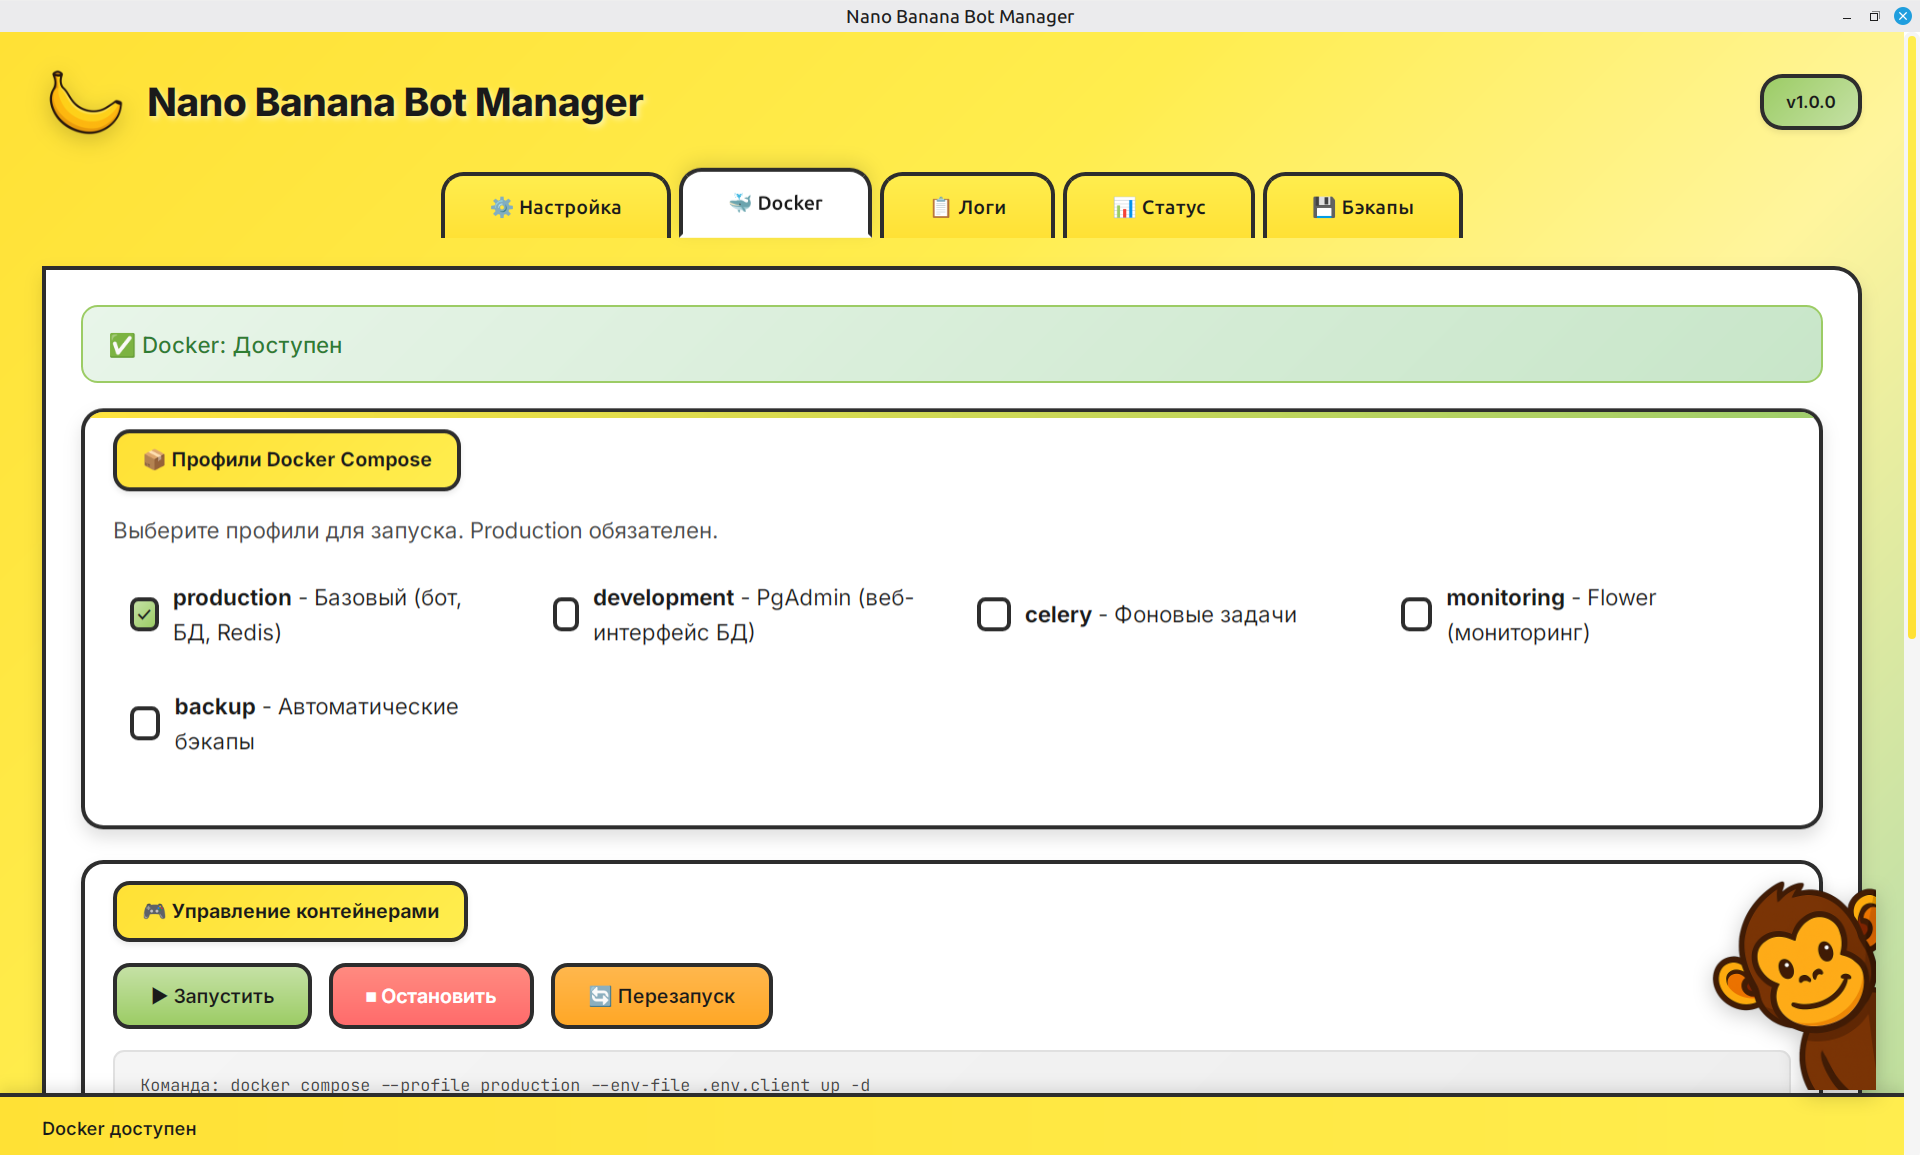Click the chart icon on the Статус tab
The image size is (1920, 1155).
1124,207
